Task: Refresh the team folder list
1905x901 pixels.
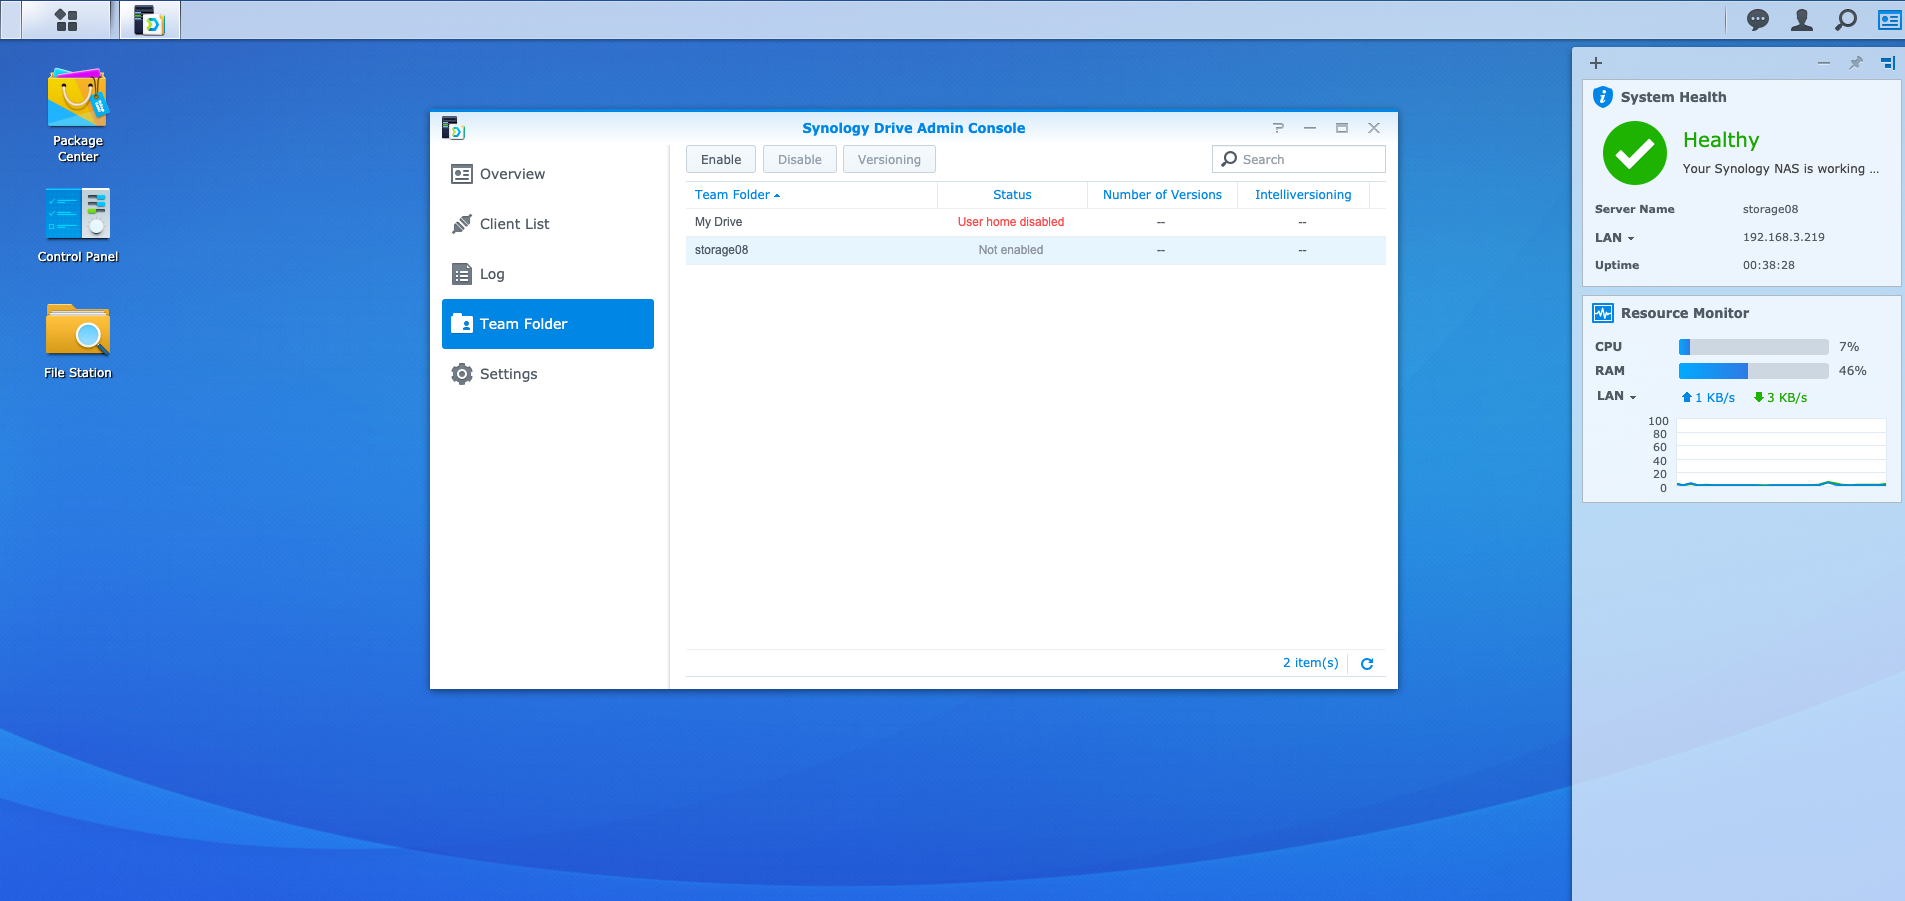Action: pos(1366,663)
